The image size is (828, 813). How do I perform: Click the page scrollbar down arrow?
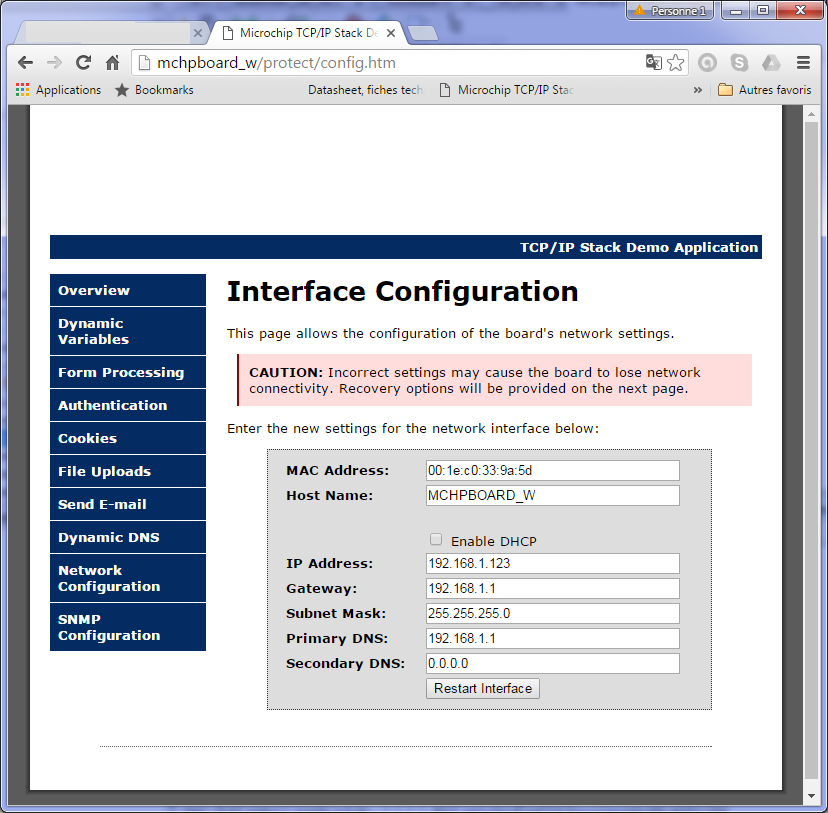pos(811,796)
